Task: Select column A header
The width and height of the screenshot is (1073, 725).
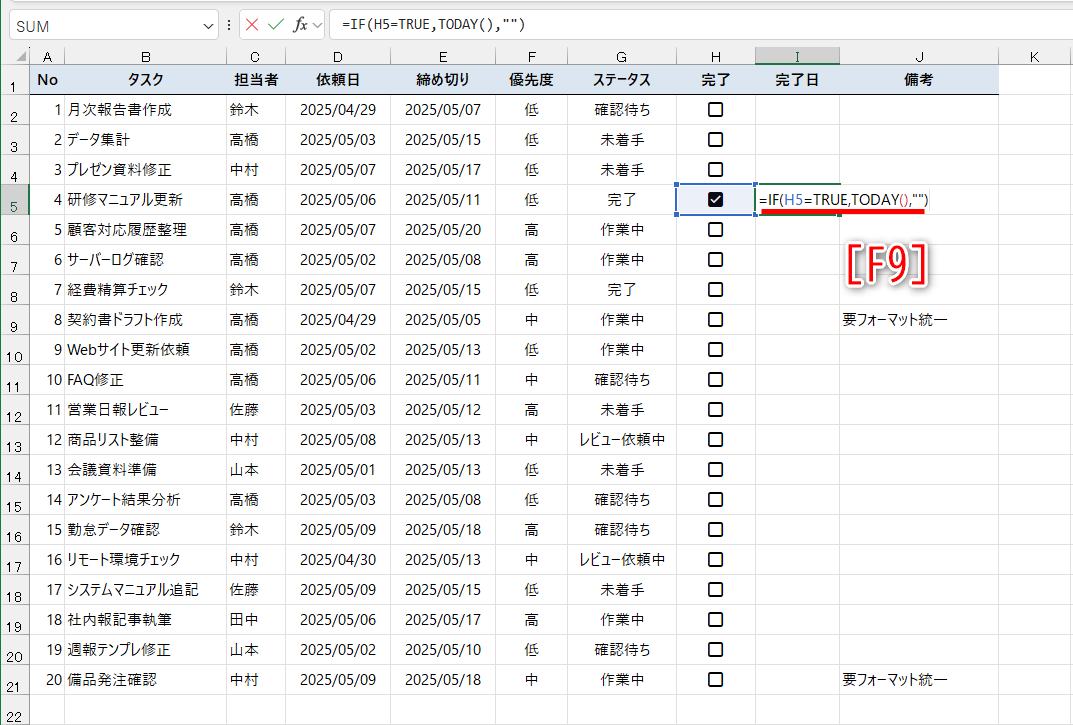Action: click(47, 57)
